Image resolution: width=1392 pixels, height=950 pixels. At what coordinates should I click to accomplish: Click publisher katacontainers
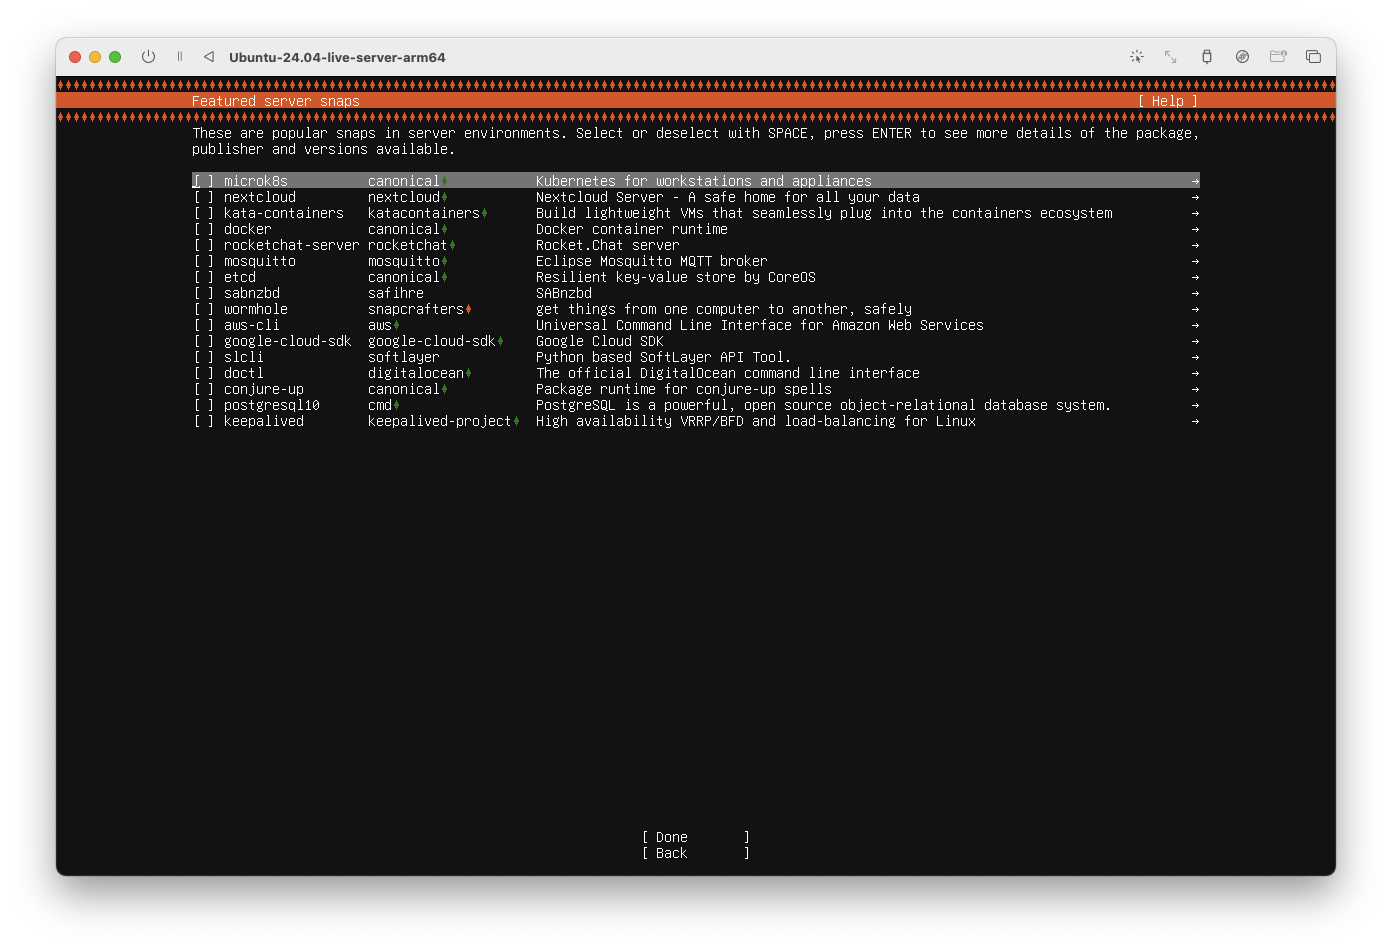pos(424,213)
